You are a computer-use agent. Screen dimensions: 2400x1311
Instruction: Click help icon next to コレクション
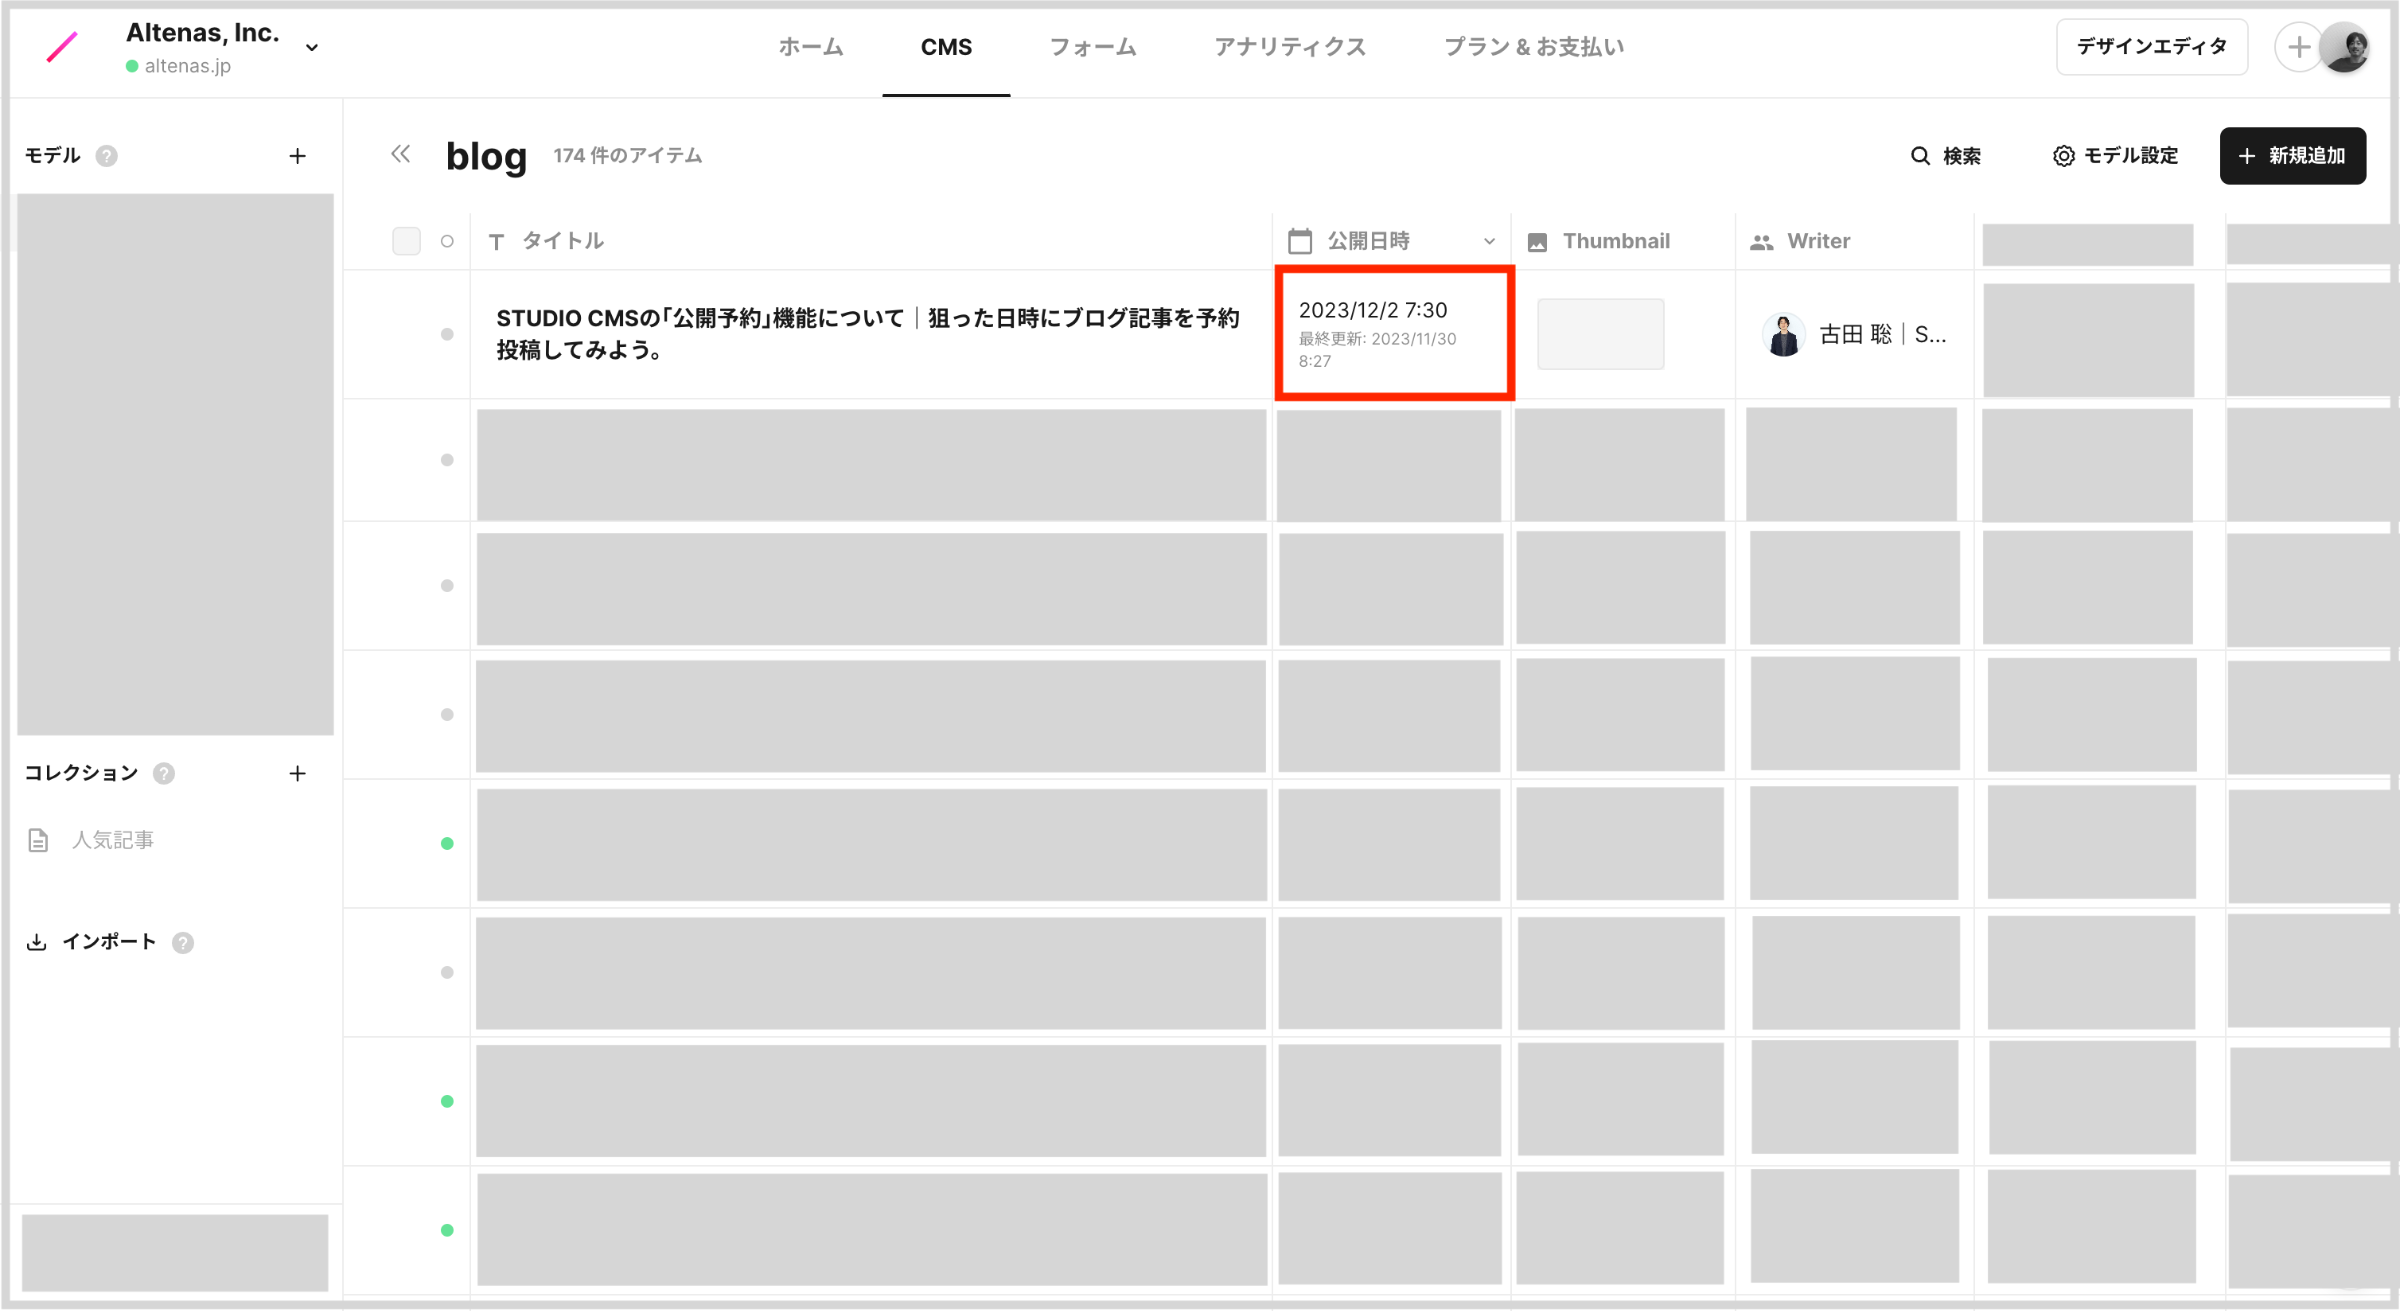pyautogui.click(x=164, y=773)
